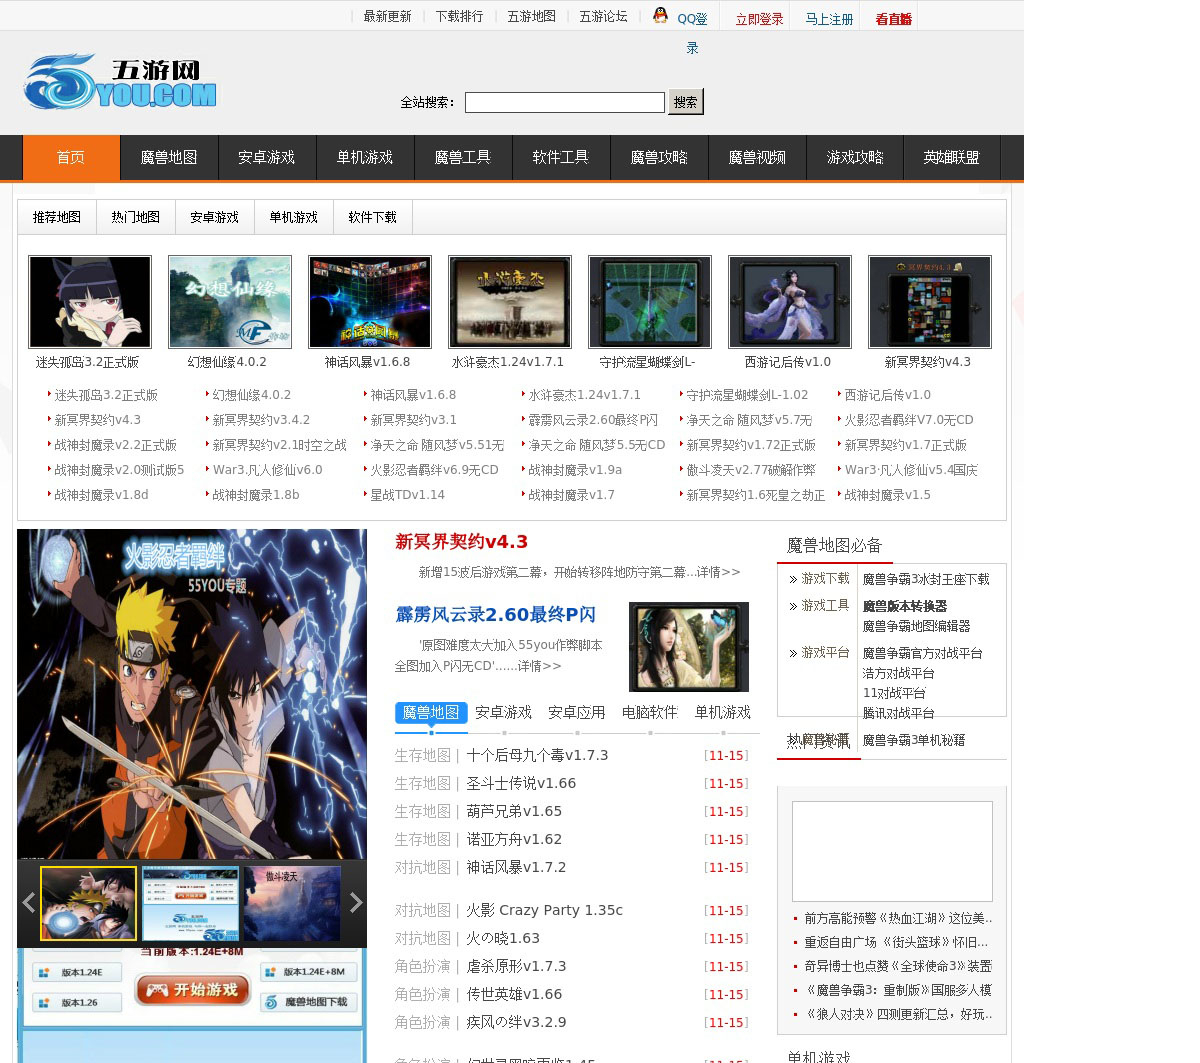Screen dimensions: 1200x1063
Task: Open 圣斗士传说v1.66 list entry
Action: point(521,784)
